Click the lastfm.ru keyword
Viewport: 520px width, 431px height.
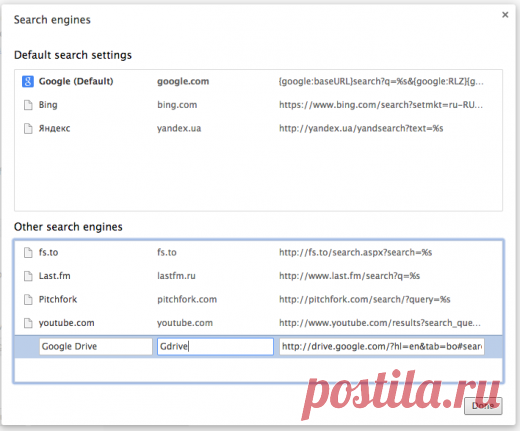click(x=176, y=276)
